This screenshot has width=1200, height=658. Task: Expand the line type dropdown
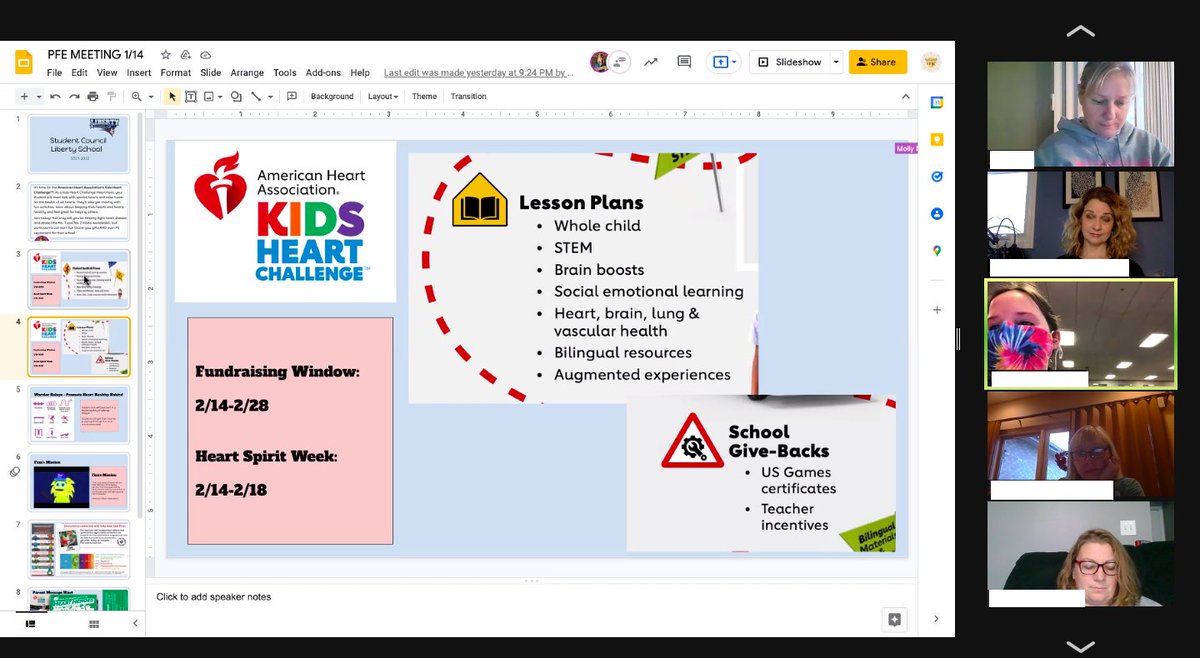(270, 96)
